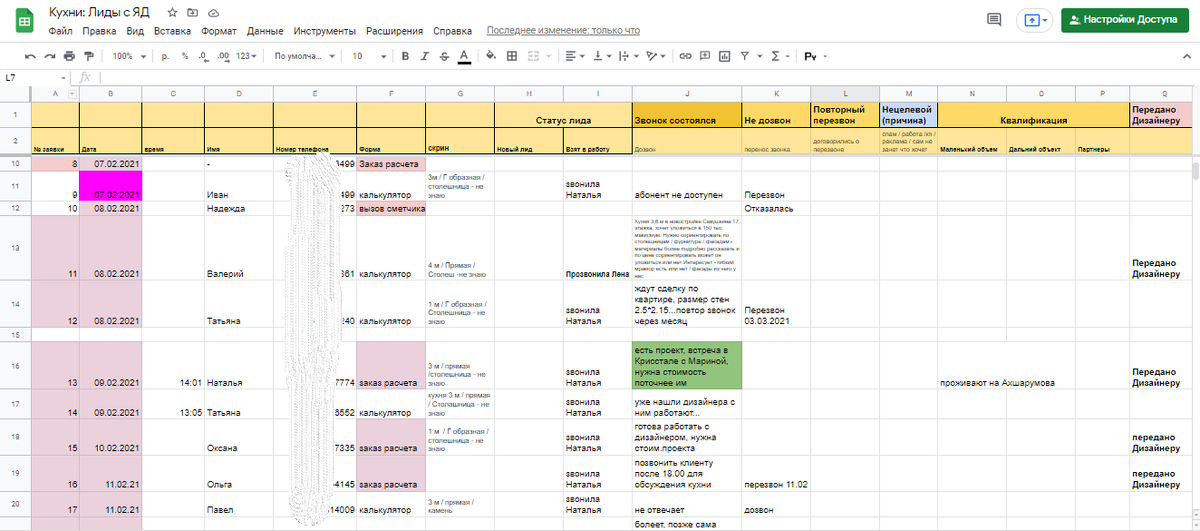View cloud save status

coord(214,13)
